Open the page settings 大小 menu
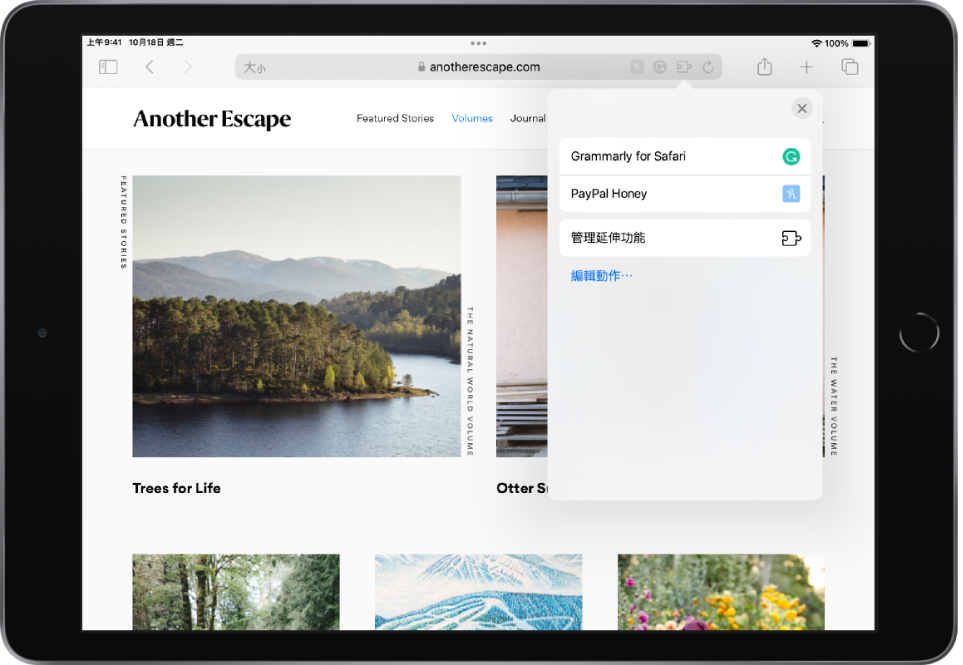963x665 pixels. pyautogui.click(x=255, y=68)
